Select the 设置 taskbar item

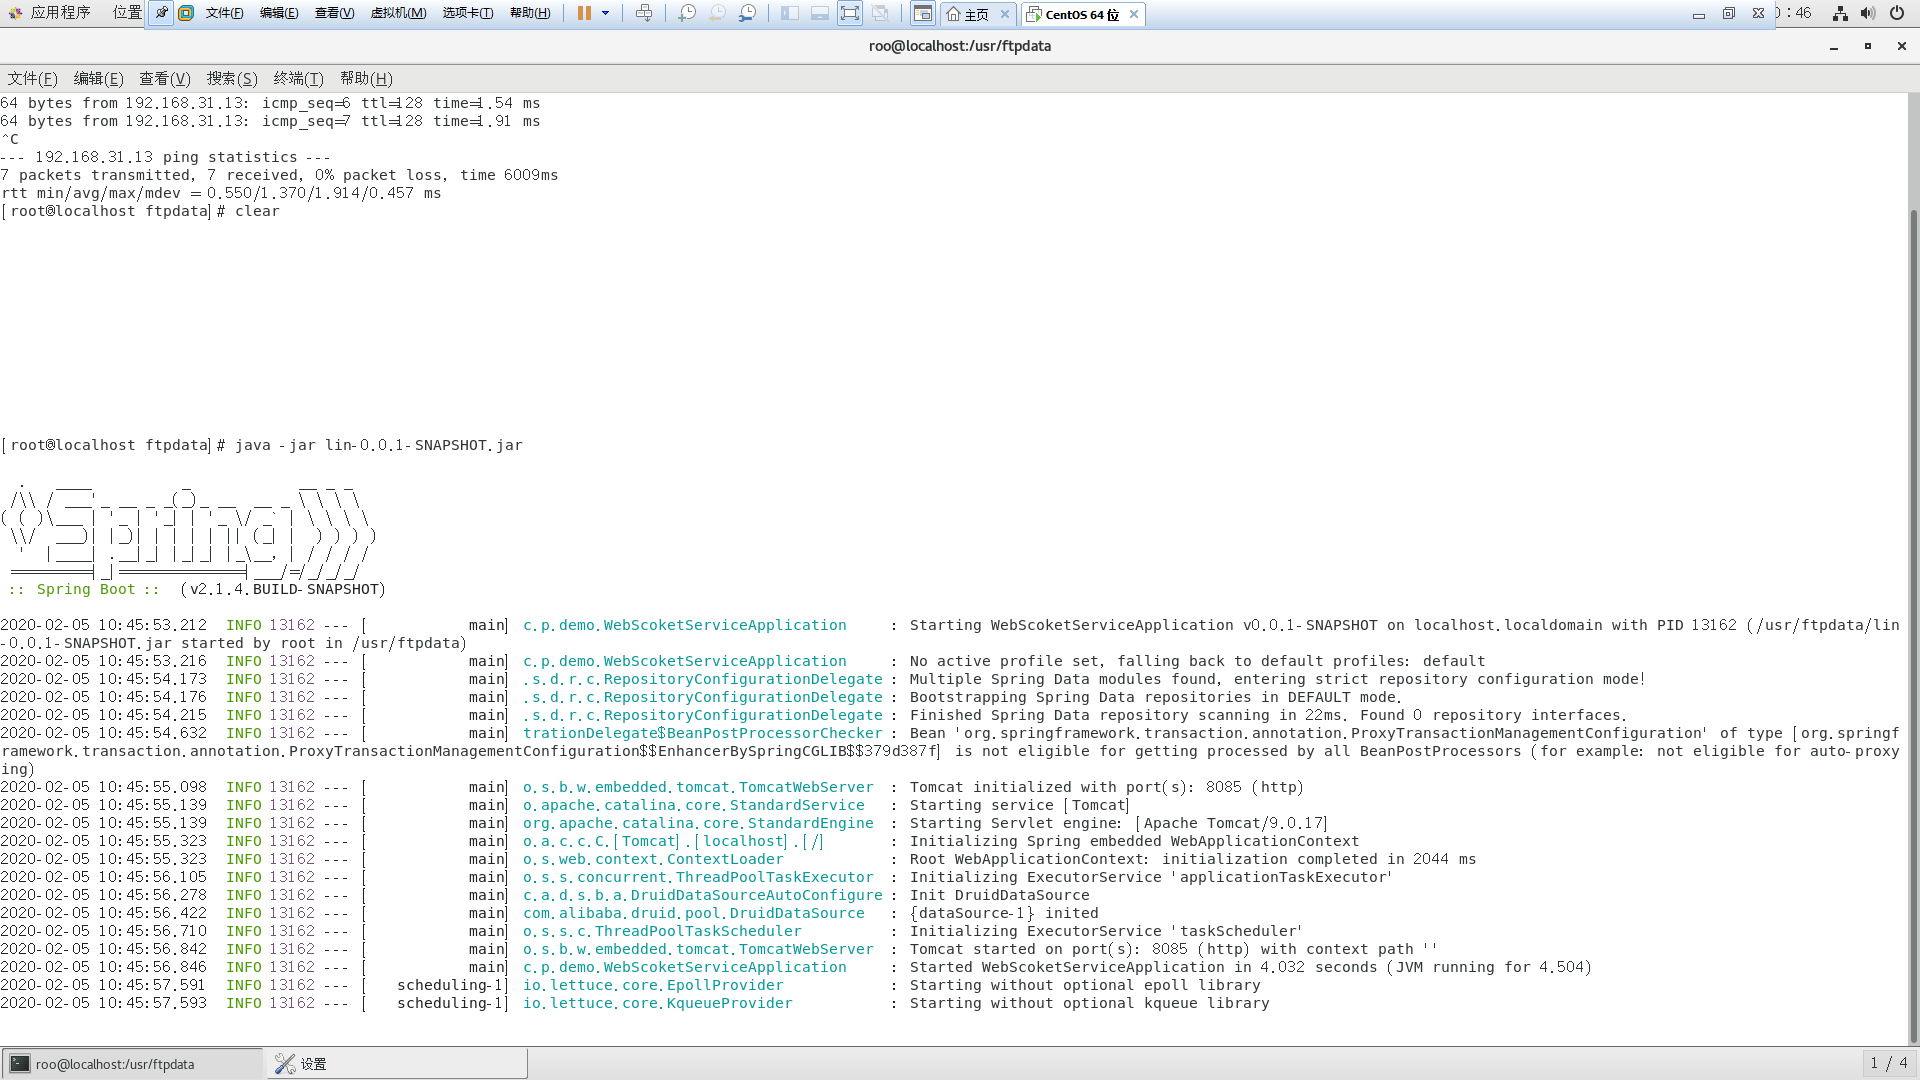click(397, 1063)
